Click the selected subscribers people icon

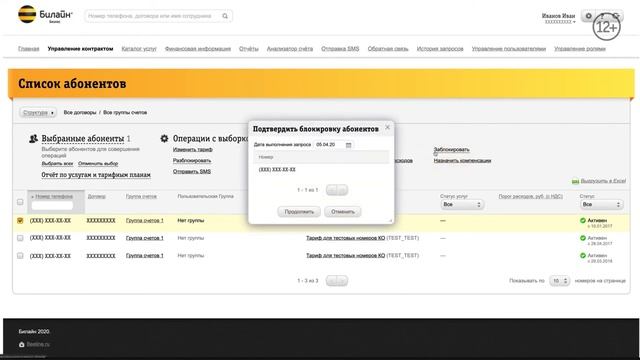coord(33,139)
